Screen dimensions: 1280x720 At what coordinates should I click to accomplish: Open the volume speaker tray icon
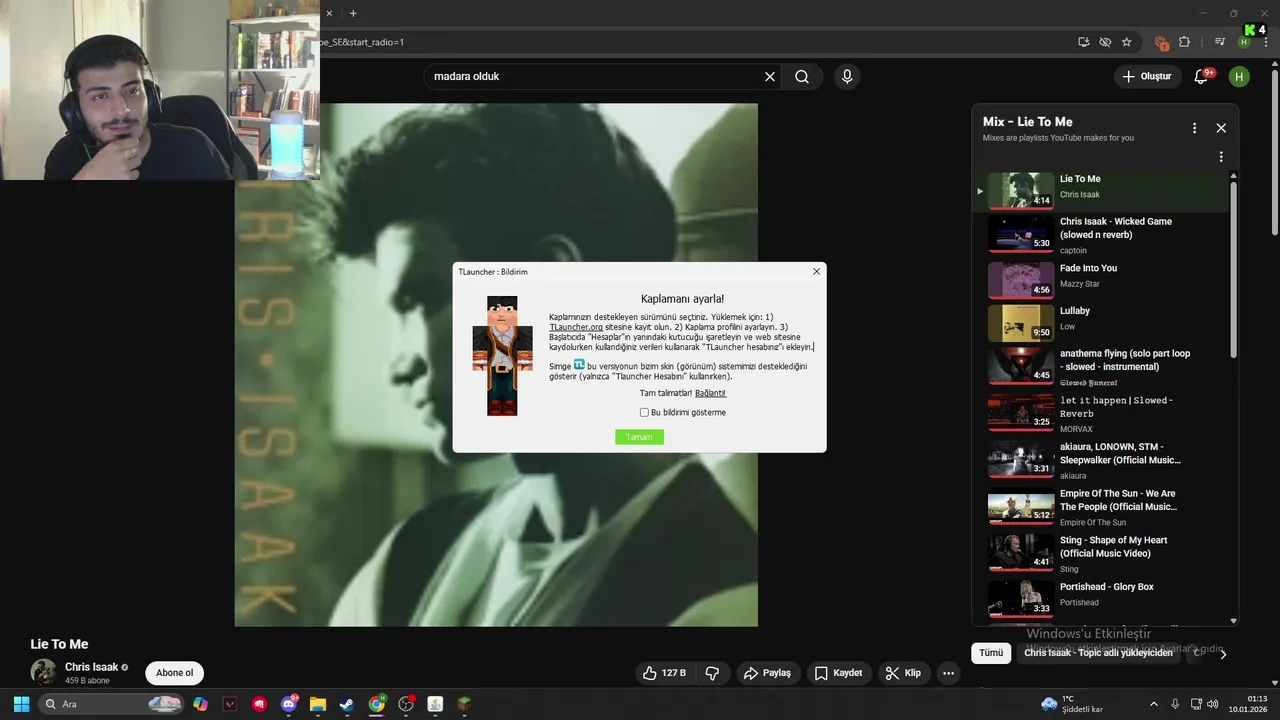(x=1212, y=704)
